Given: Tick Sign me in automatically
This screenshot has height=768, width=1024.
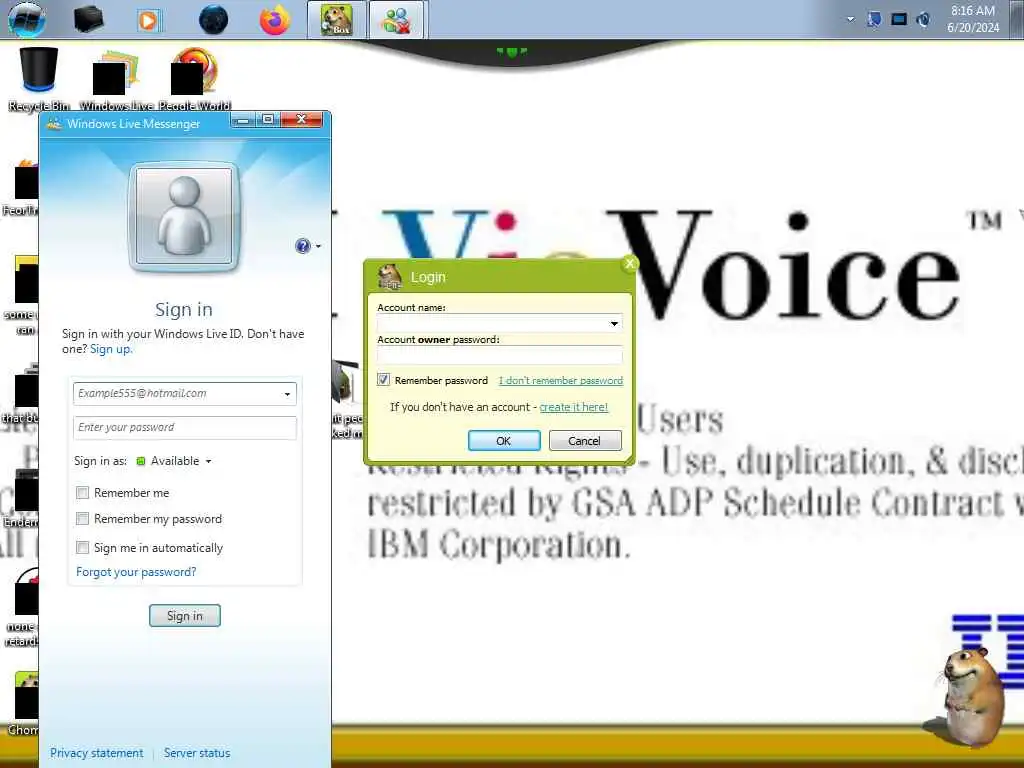Looking at the screenshot, I should click(x=82, y=547).
